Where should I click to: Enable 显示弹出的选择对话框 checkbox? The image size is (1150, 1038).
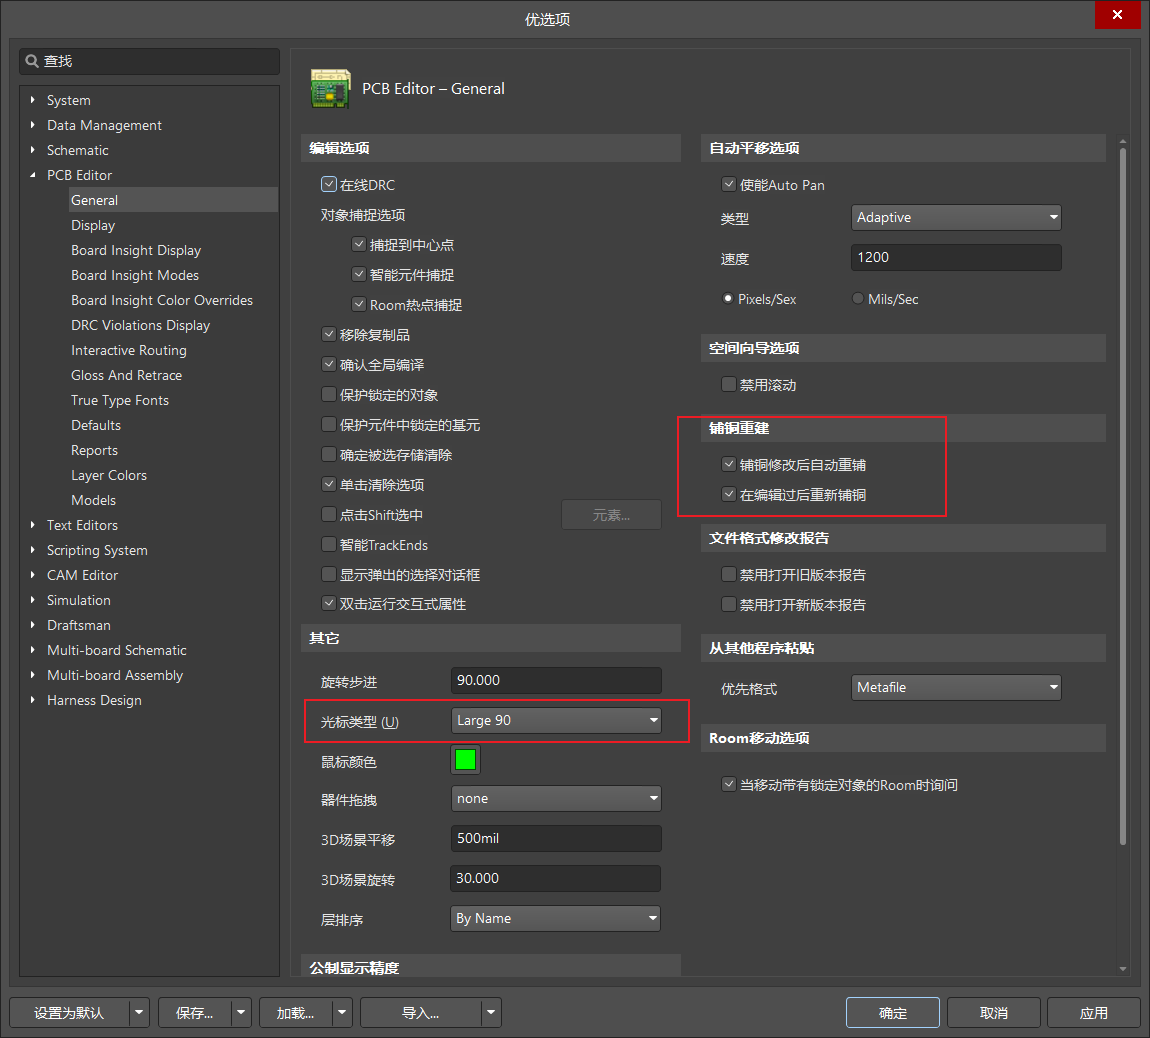point(329,574)
